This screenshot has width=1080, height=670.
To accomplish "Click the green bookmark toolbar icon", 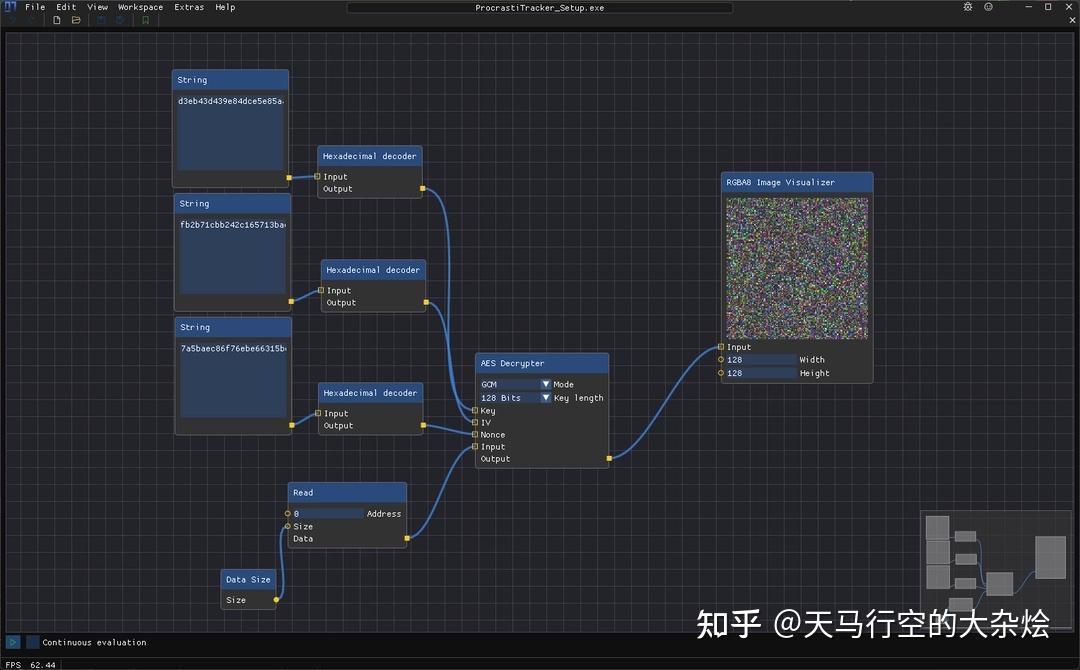I will pos(144,19).
